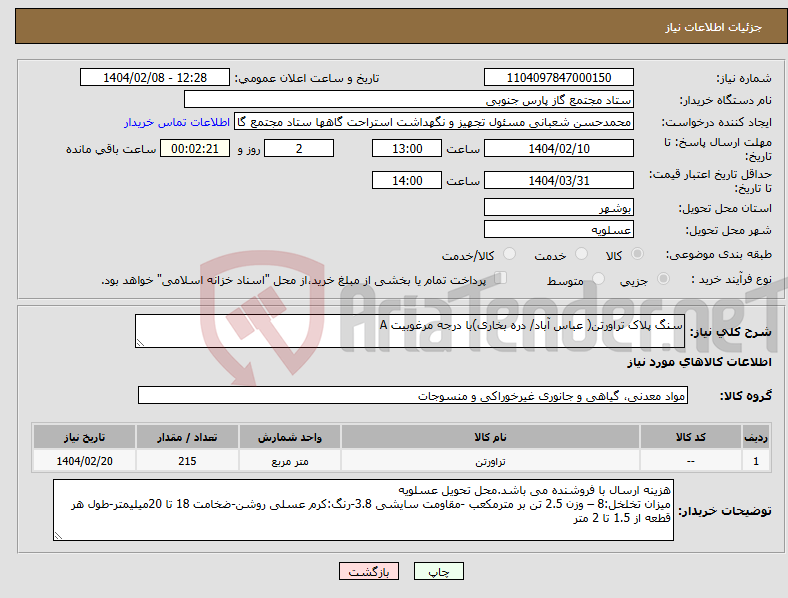Image resolution: width=788 pixels, height=598 pixels.
Task: Click the تاریخ نیاز column header
Action: (84, 437)
